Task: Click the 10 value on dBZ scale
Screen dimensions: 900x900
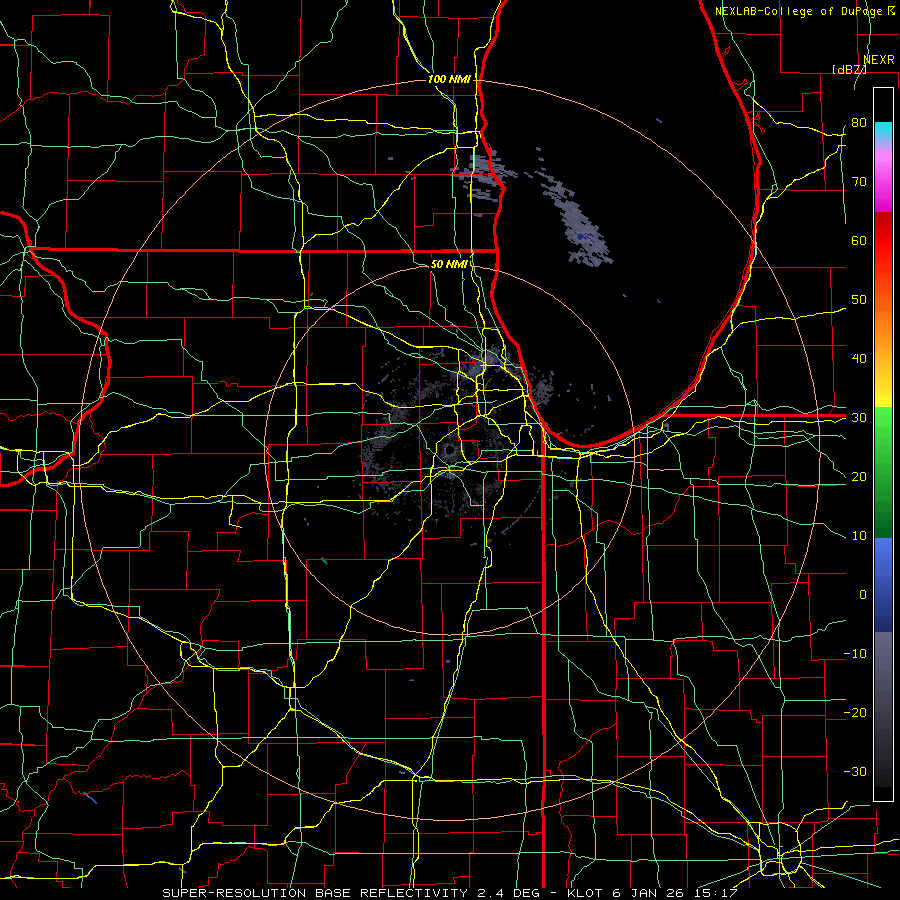Action: 859,536
